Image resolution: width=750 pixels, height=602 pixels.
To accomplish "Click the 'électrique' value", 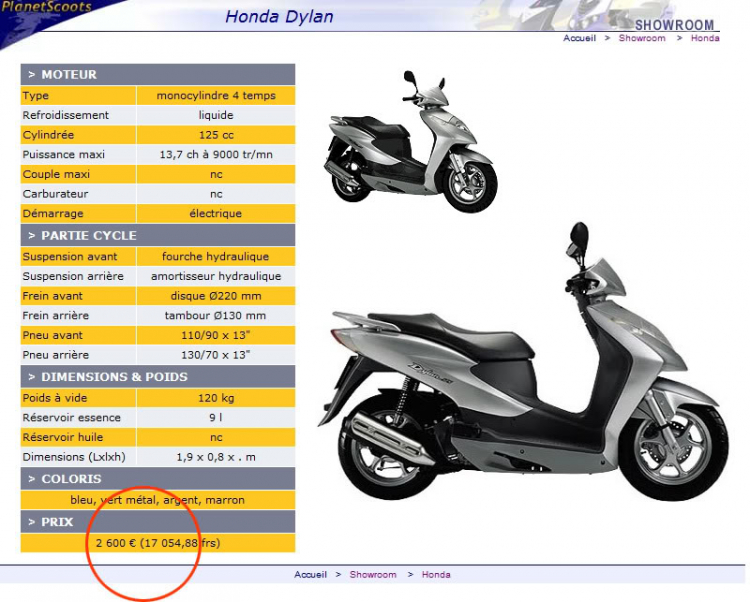I will coord(216,214).
